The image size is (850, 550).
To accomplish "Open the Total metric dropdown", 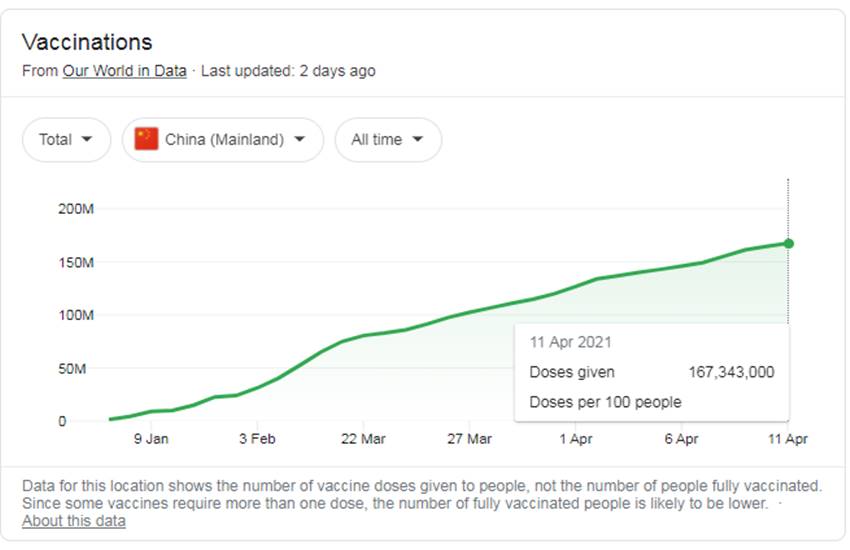I will (66, 139).
